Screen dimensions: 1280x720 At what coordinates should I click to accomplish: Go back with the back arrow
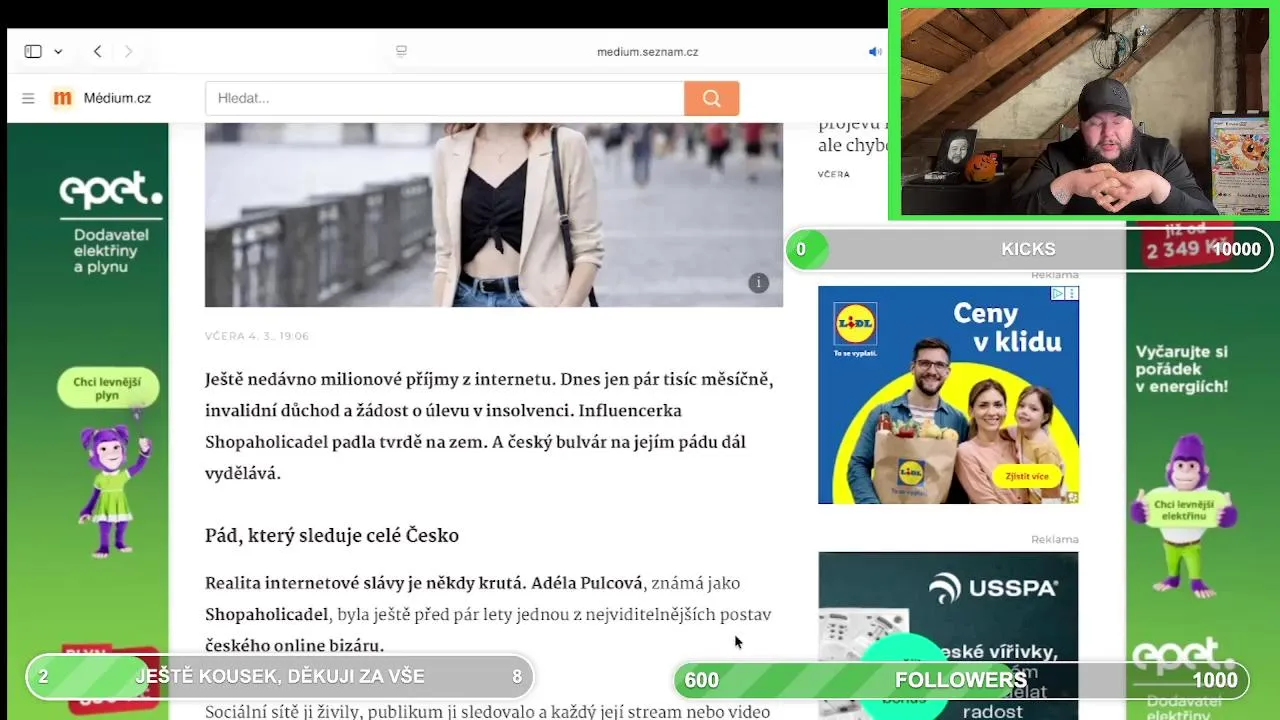coord(97,51)
